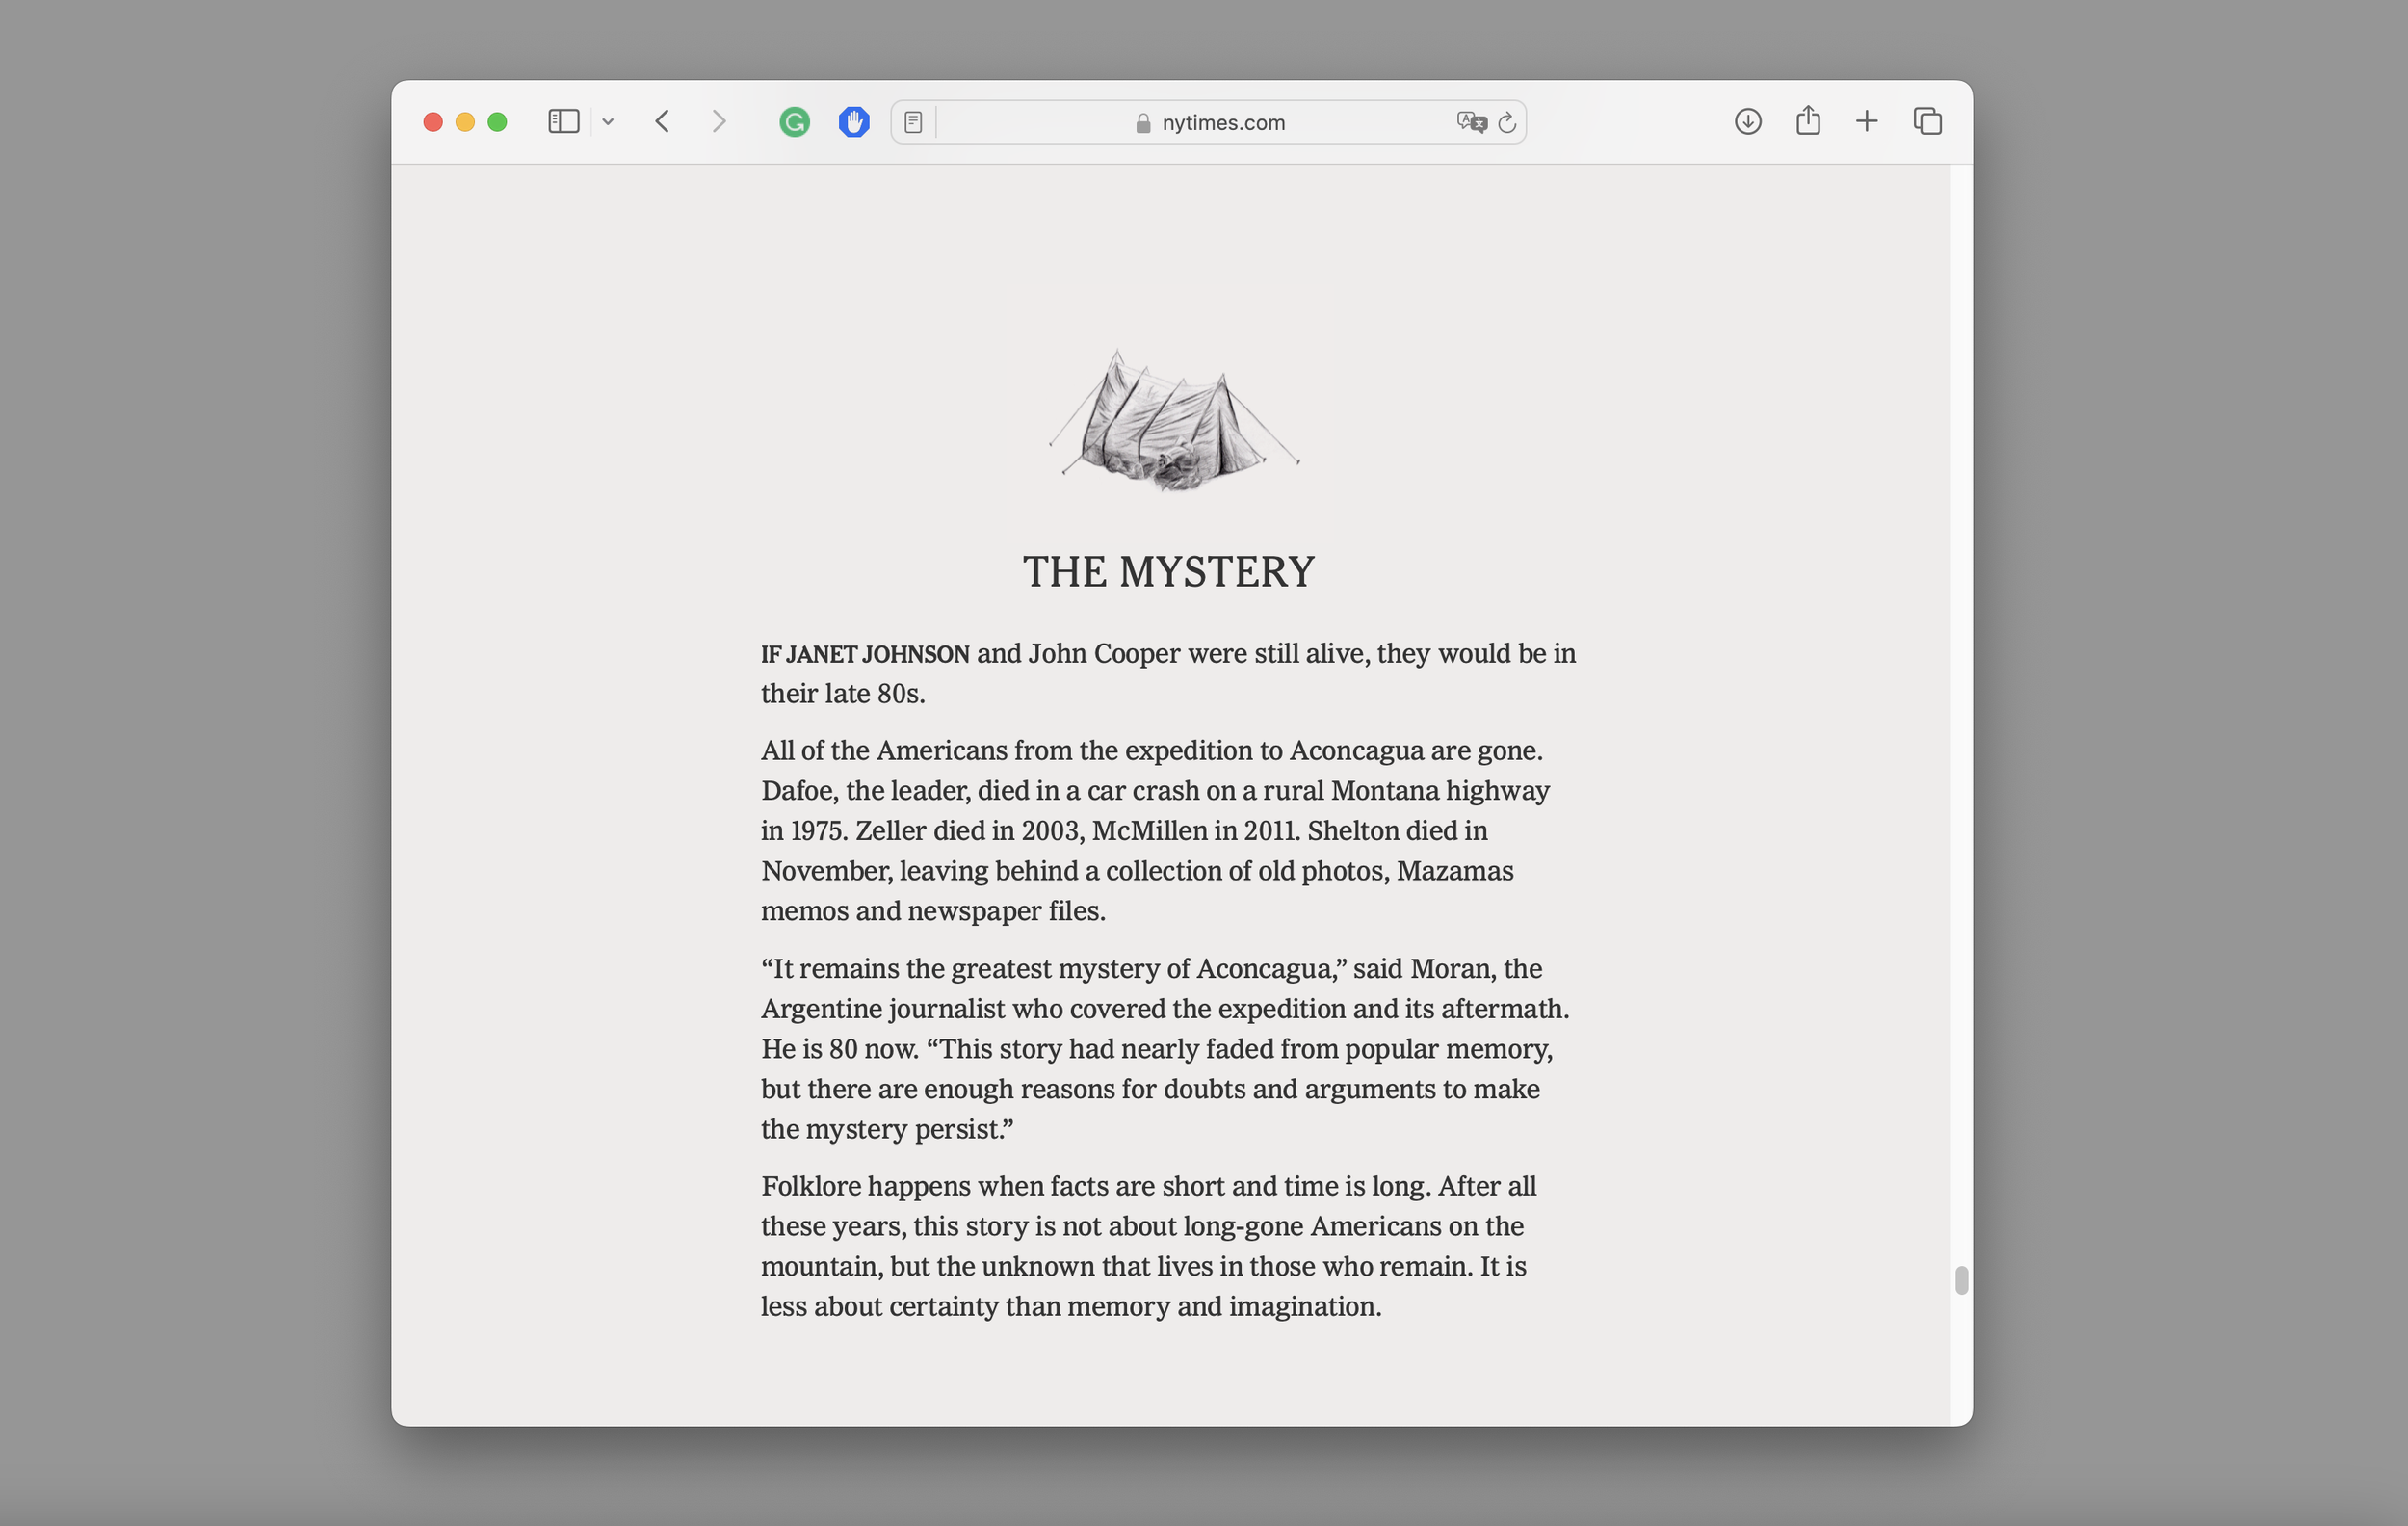
Task: Open the Grammarly extension icon
Action: [x=794, y=122]
